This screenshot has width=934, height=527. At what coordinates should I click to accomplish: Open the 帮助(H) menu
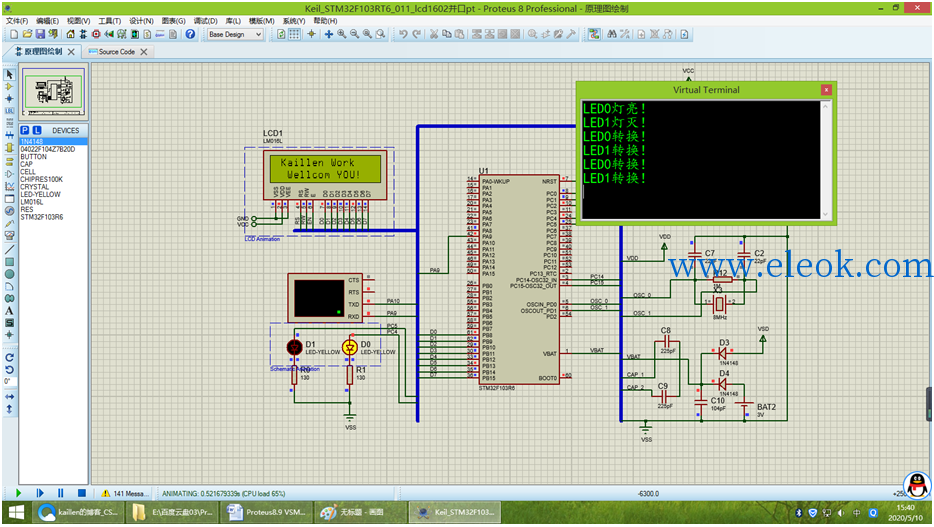pyautogui.click(x=325, y=21)
